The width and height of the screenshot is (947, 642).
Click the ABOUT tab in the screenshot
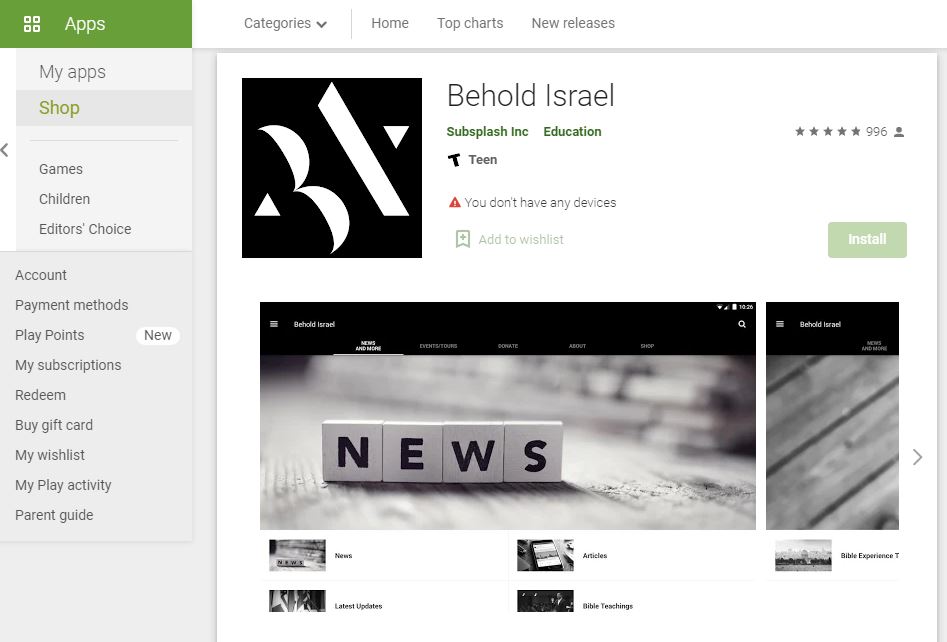pos(577,346)
